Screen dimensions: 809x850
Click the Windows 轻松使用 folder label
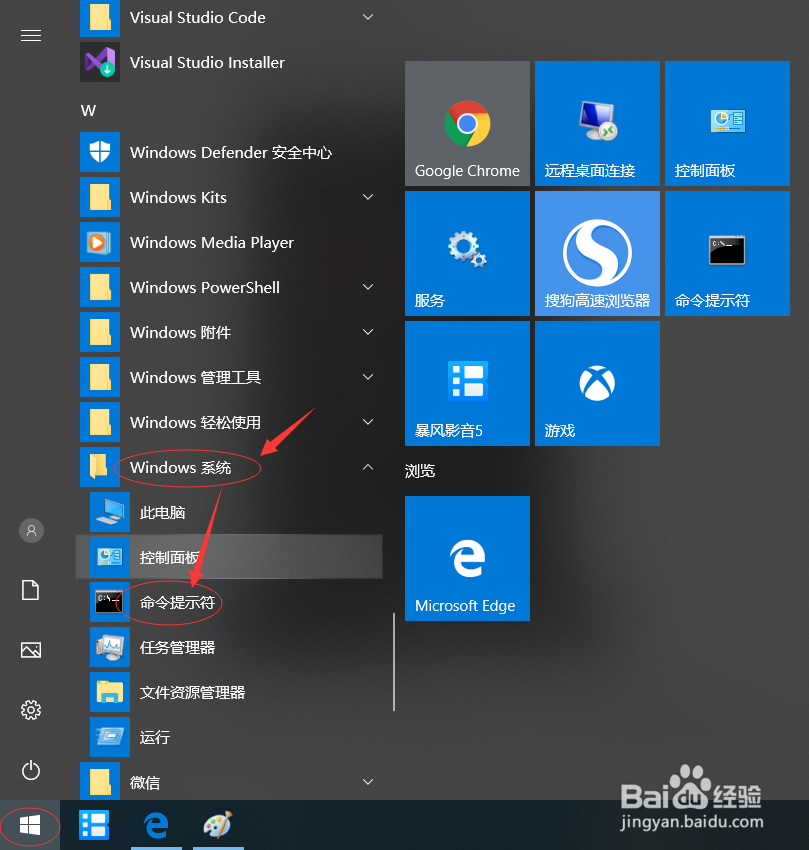(196, 422)
